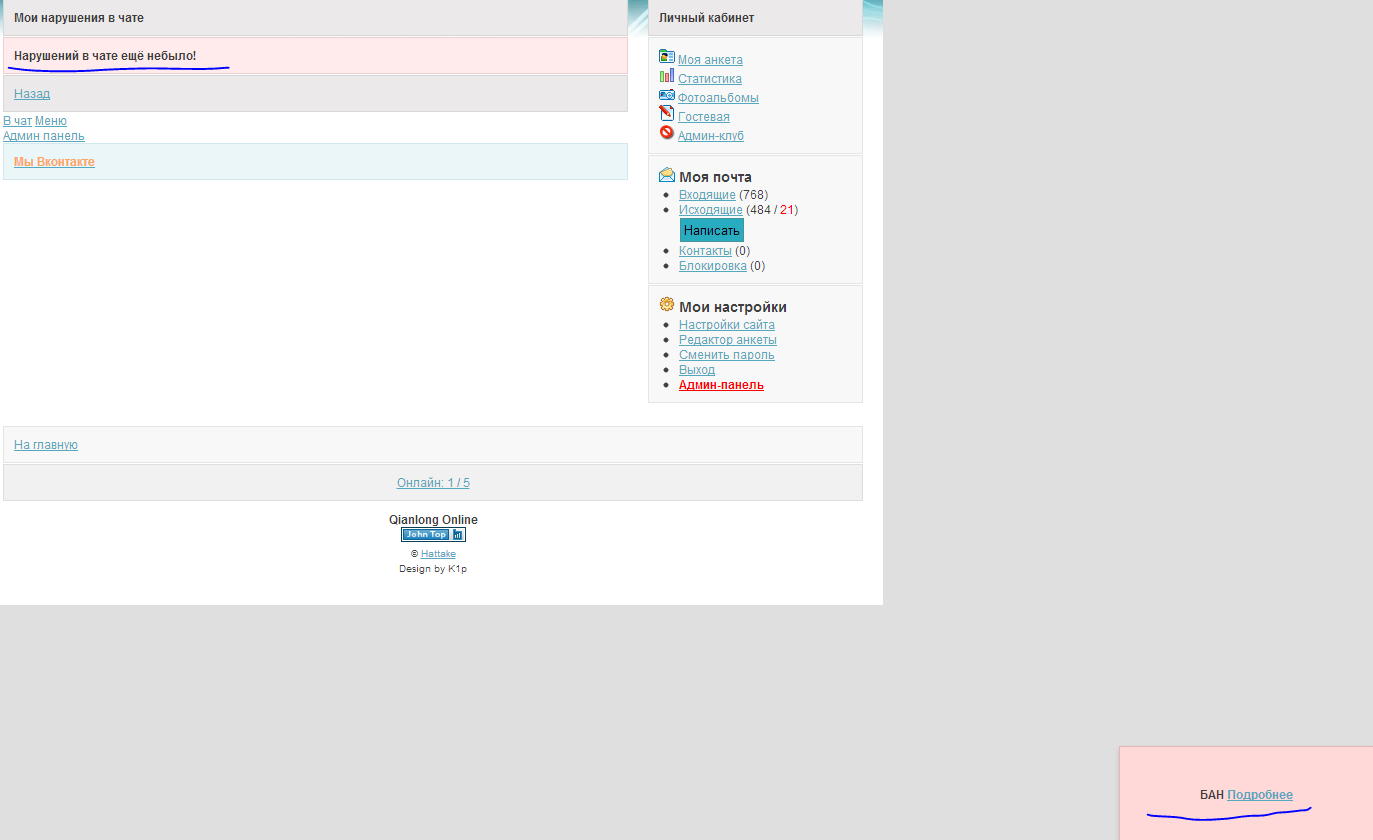Open the Гостевая link

tap(704, 117)
